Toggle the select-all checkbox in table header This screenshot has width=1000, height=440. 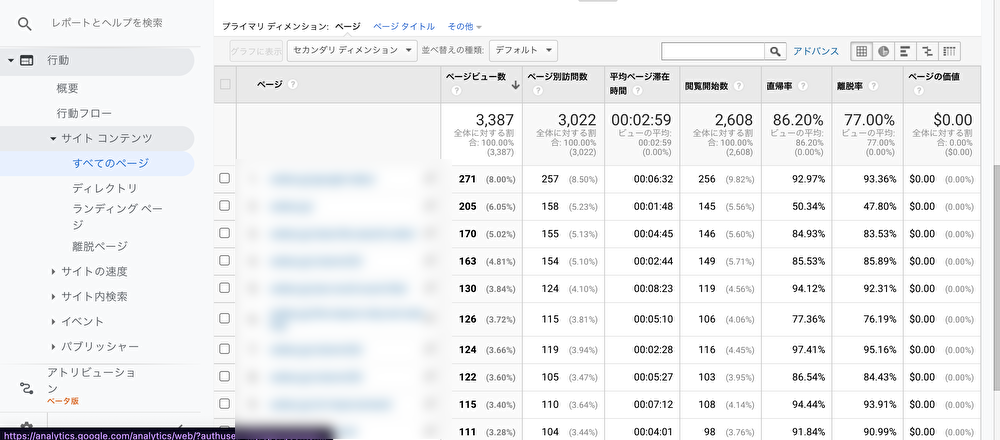224,84
